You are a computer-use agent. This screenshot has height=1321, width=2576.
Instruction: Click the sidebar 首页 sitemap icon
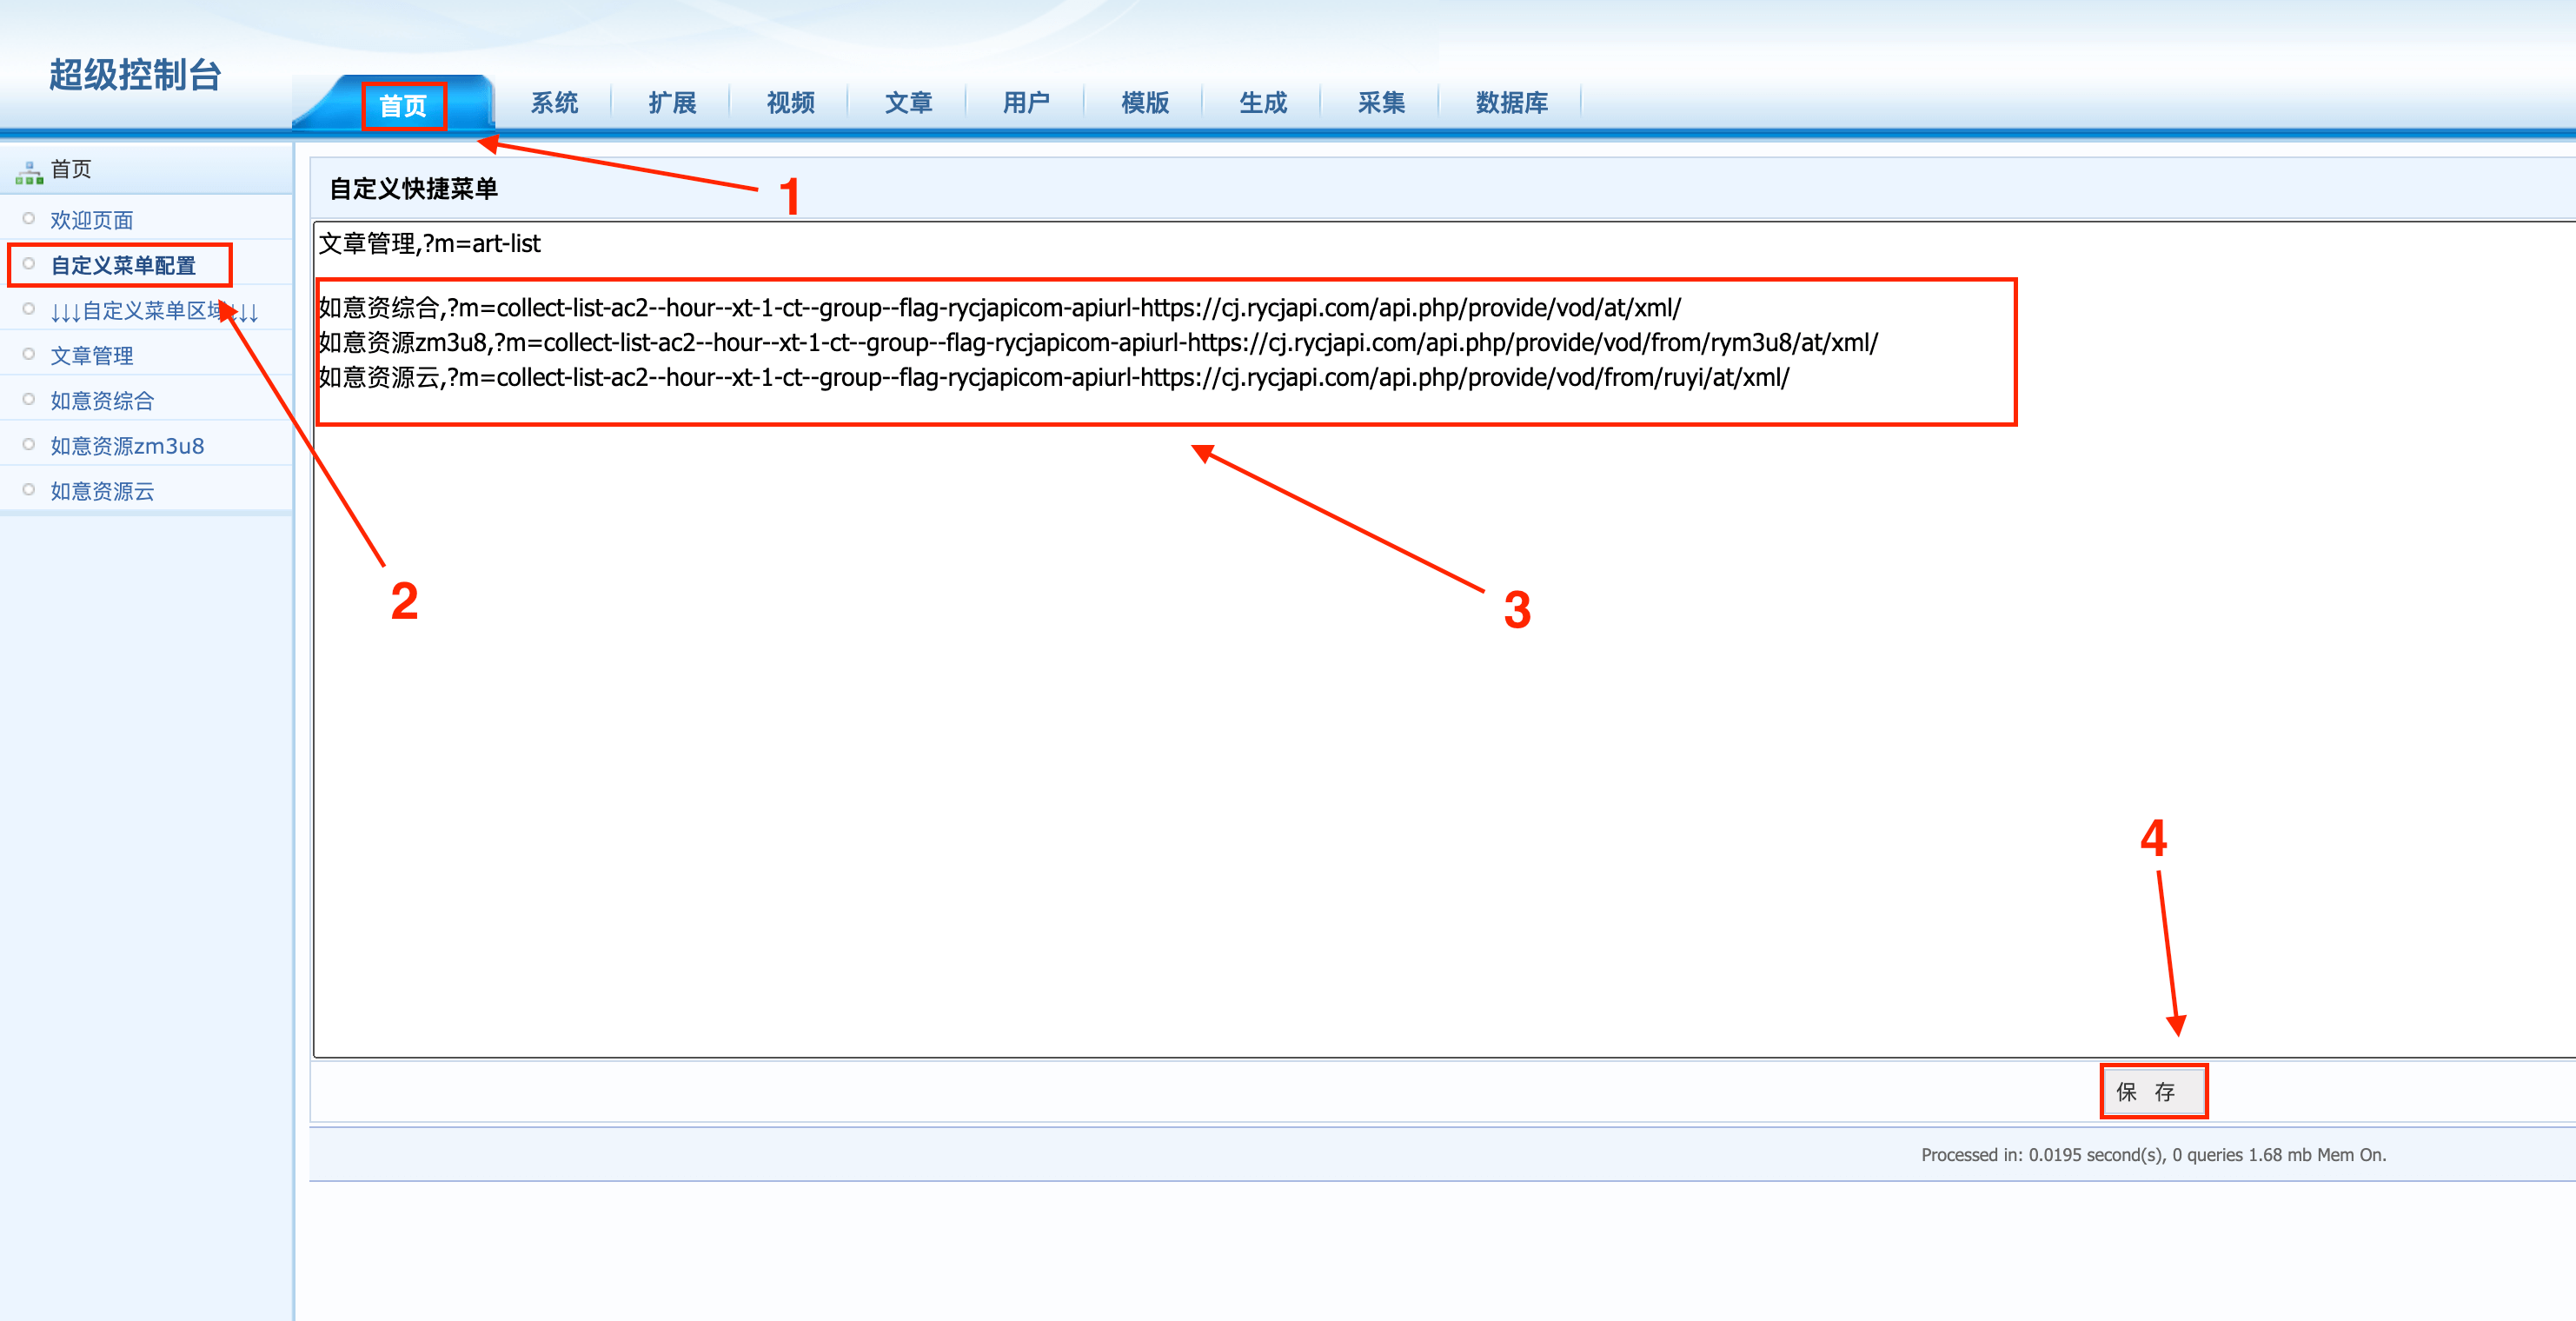(x=29, y=172)
